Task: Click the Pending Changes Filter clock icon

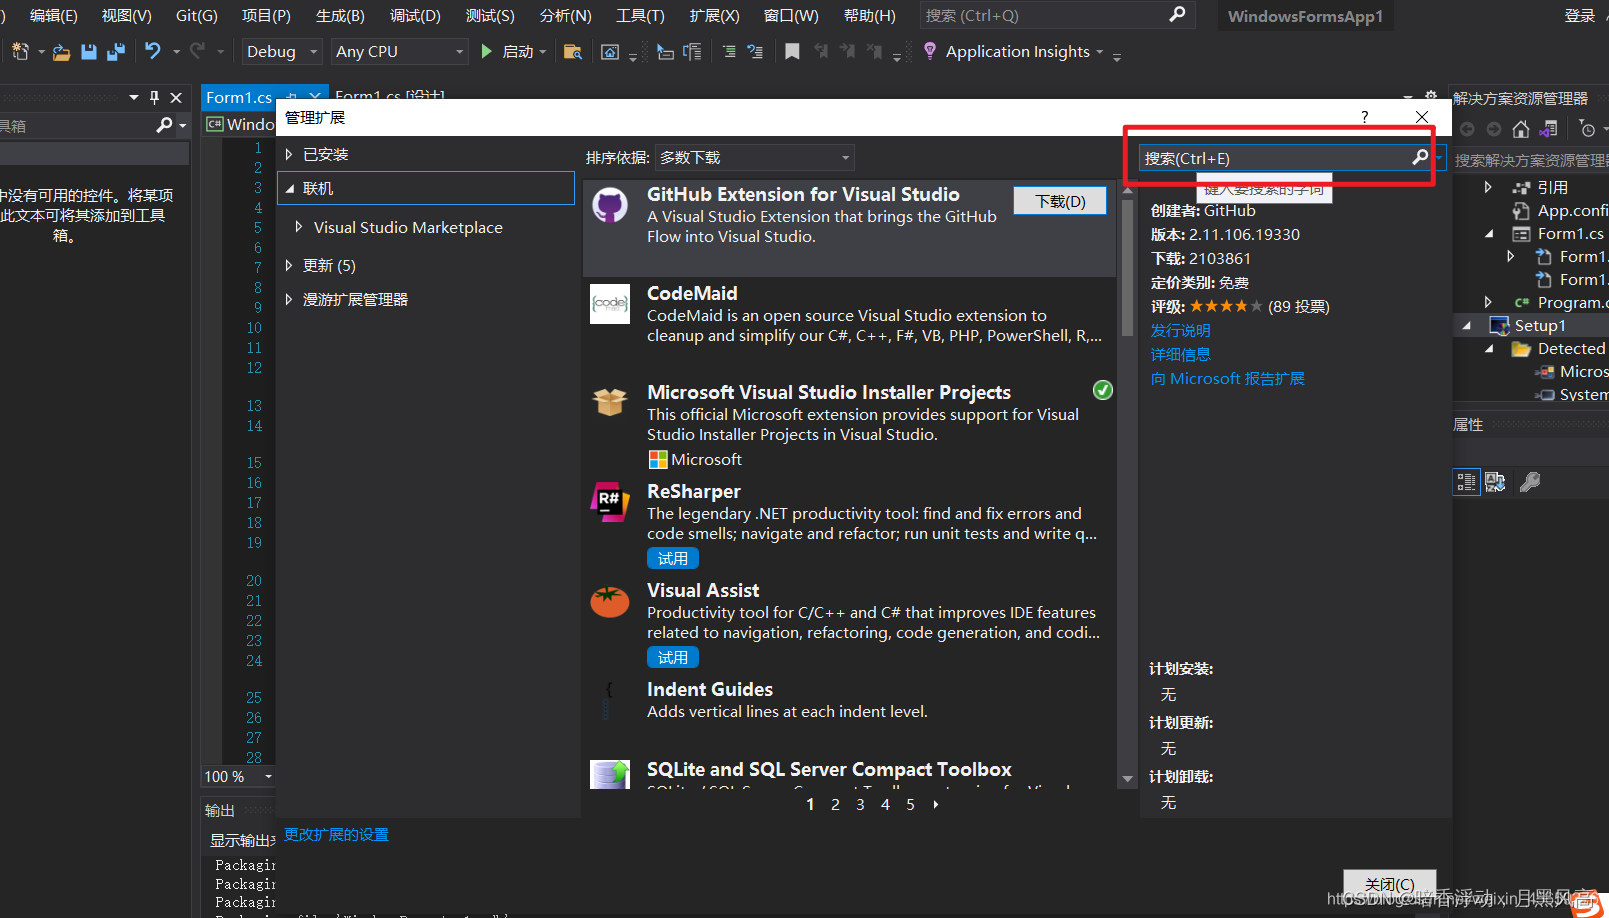Action: pos(1587,129)
